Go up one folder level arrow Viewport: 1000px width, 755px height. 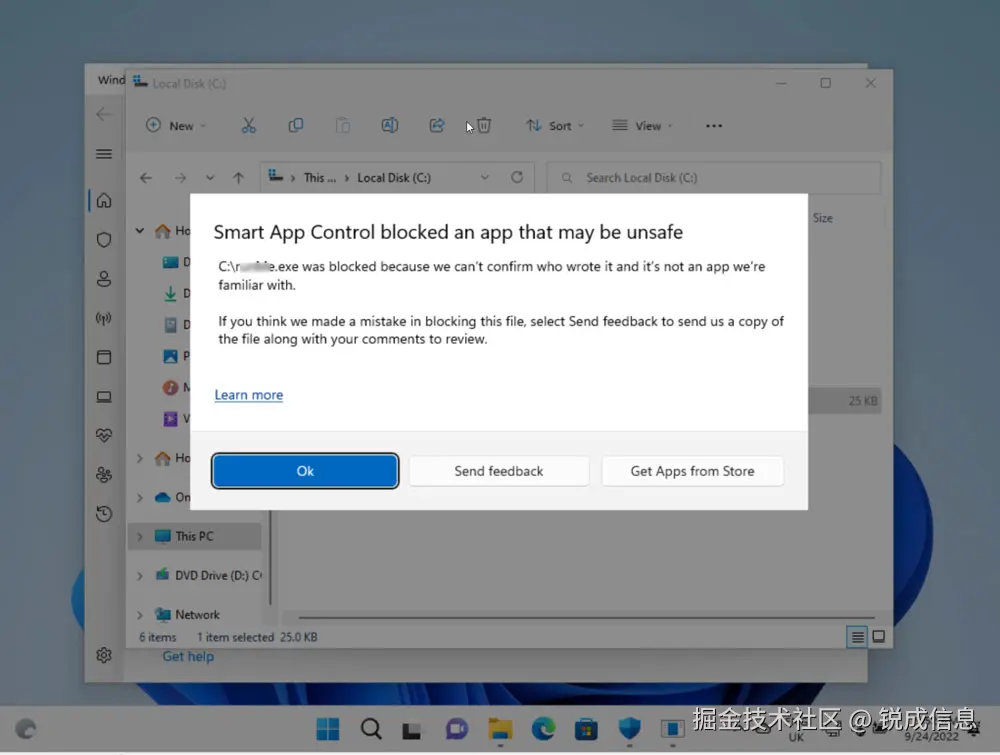(239, 178)
